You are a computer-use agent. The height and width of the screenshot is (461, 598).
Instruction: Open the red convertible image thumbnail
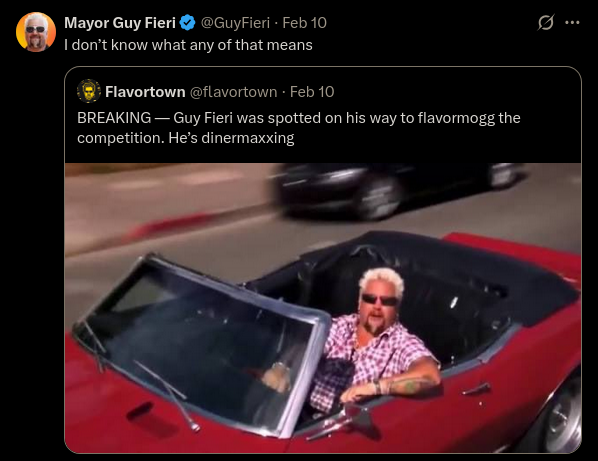tap(323, 308)
